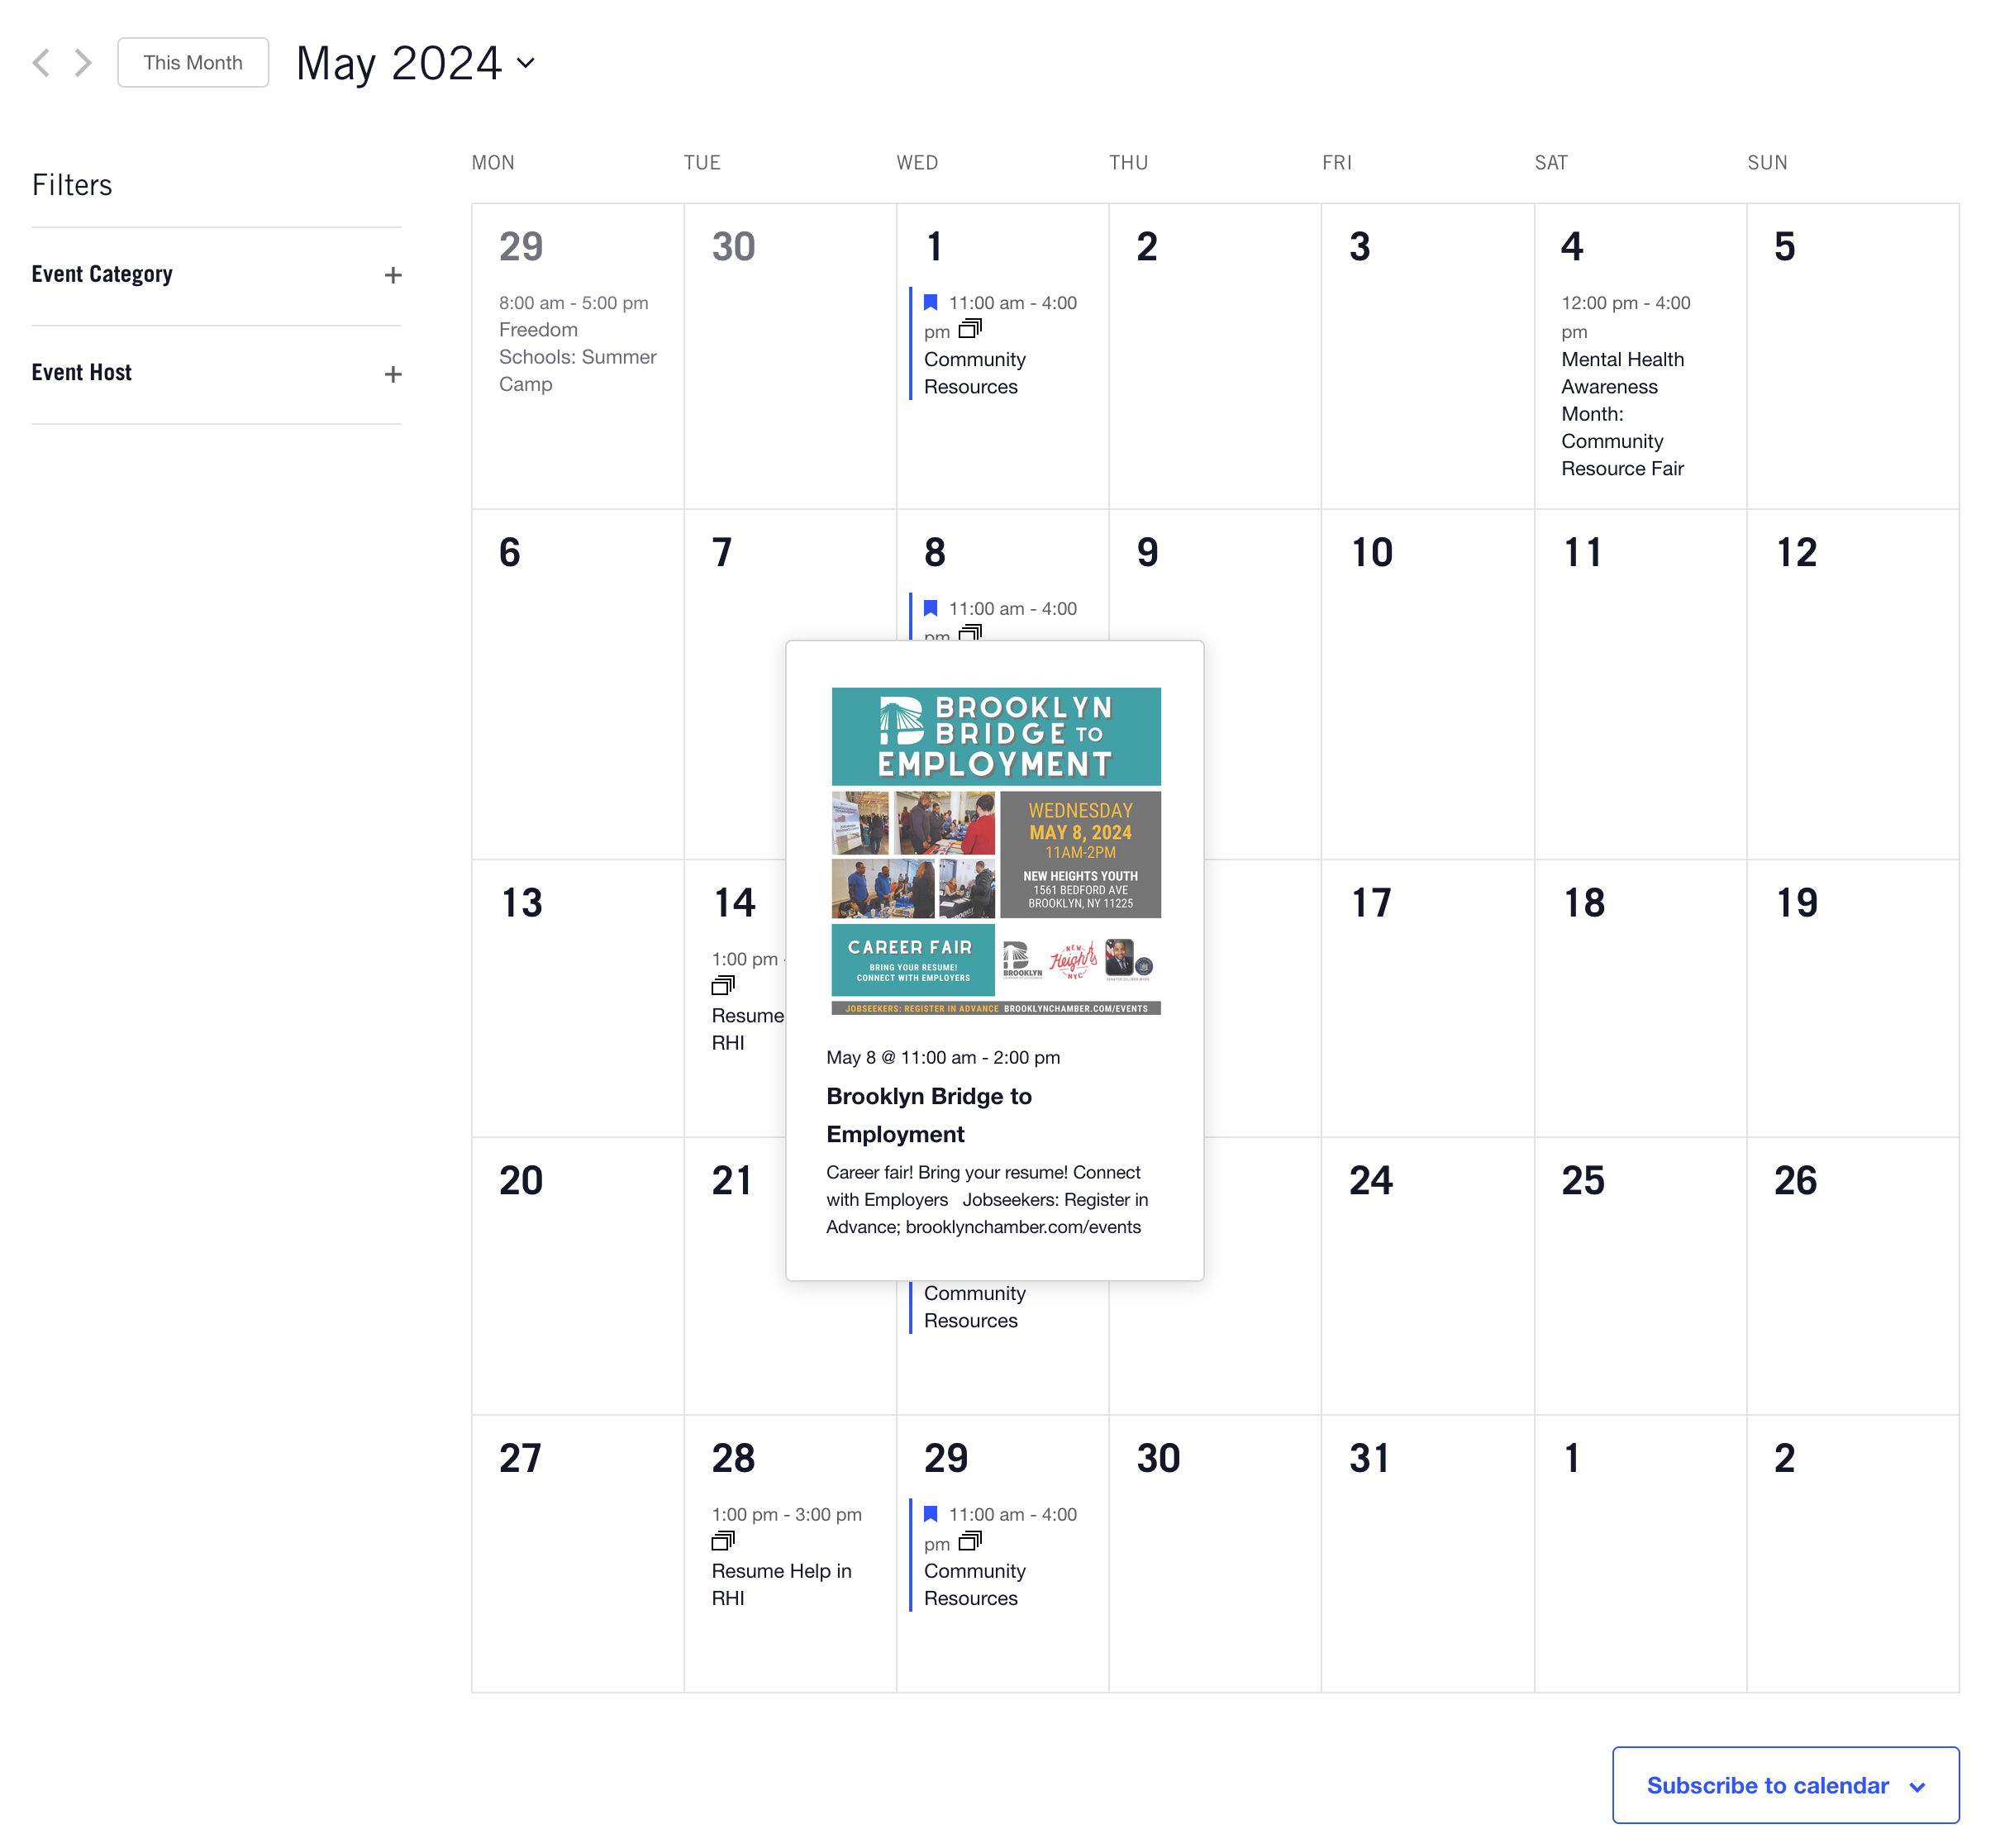Click the Resume RHI event icon on May 14
The width and height of the screenshot is (2000, 1848).
tap(723, 984)
